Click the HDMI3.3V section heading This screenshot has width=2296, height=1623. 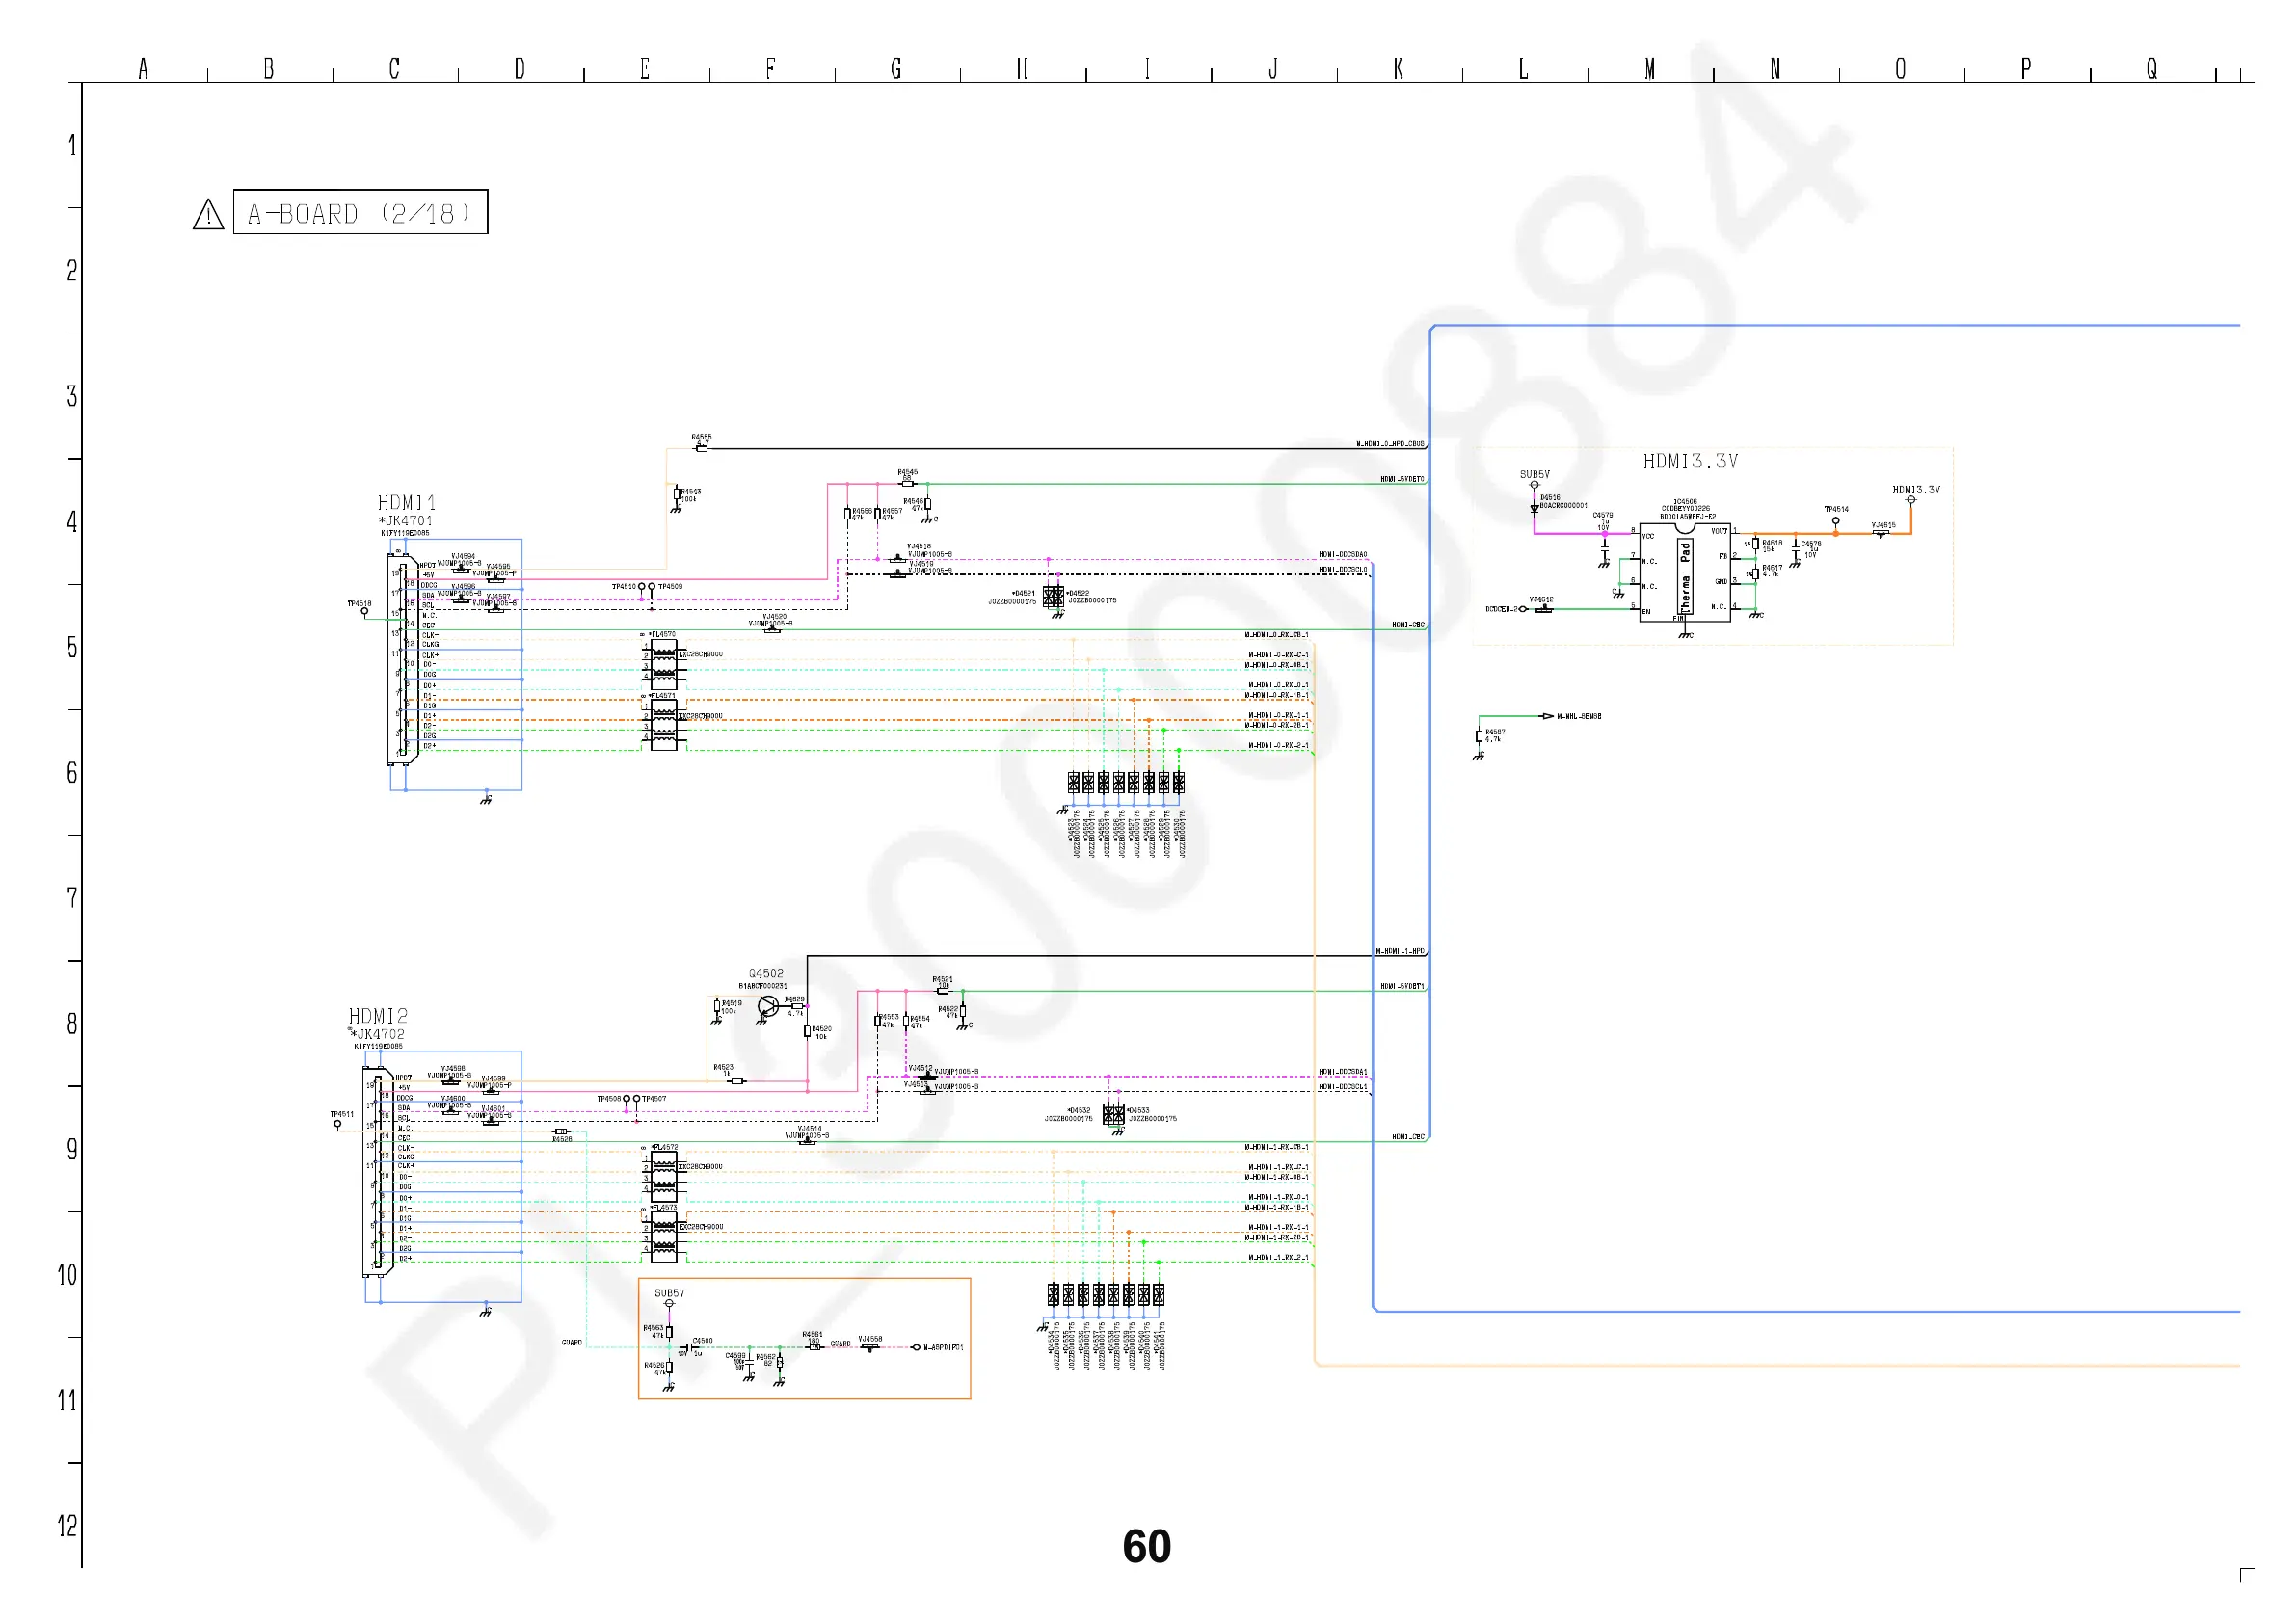(x=1690, y=461)
